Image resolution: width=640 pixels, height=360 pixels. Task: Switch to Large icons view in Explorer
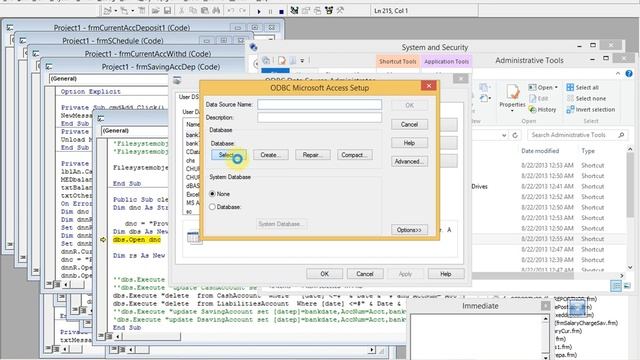627,286
